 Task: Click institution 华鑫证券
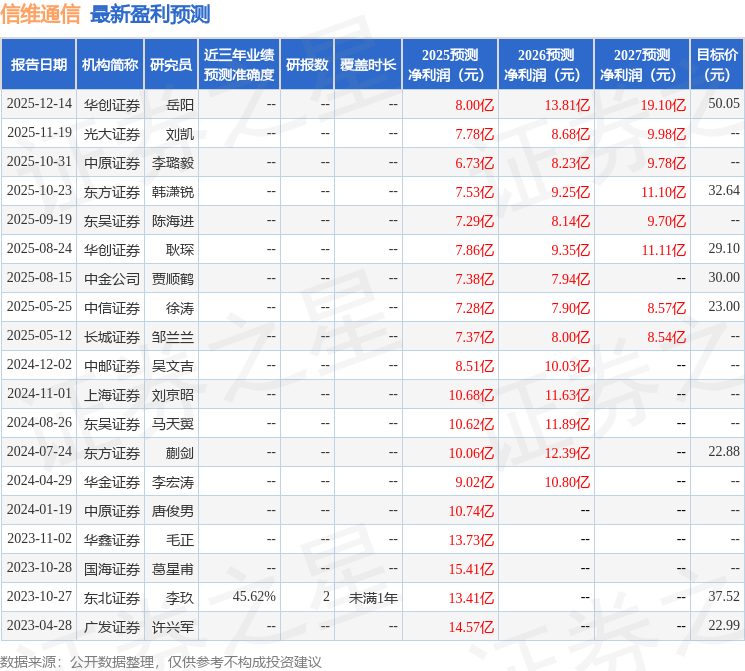112,540
